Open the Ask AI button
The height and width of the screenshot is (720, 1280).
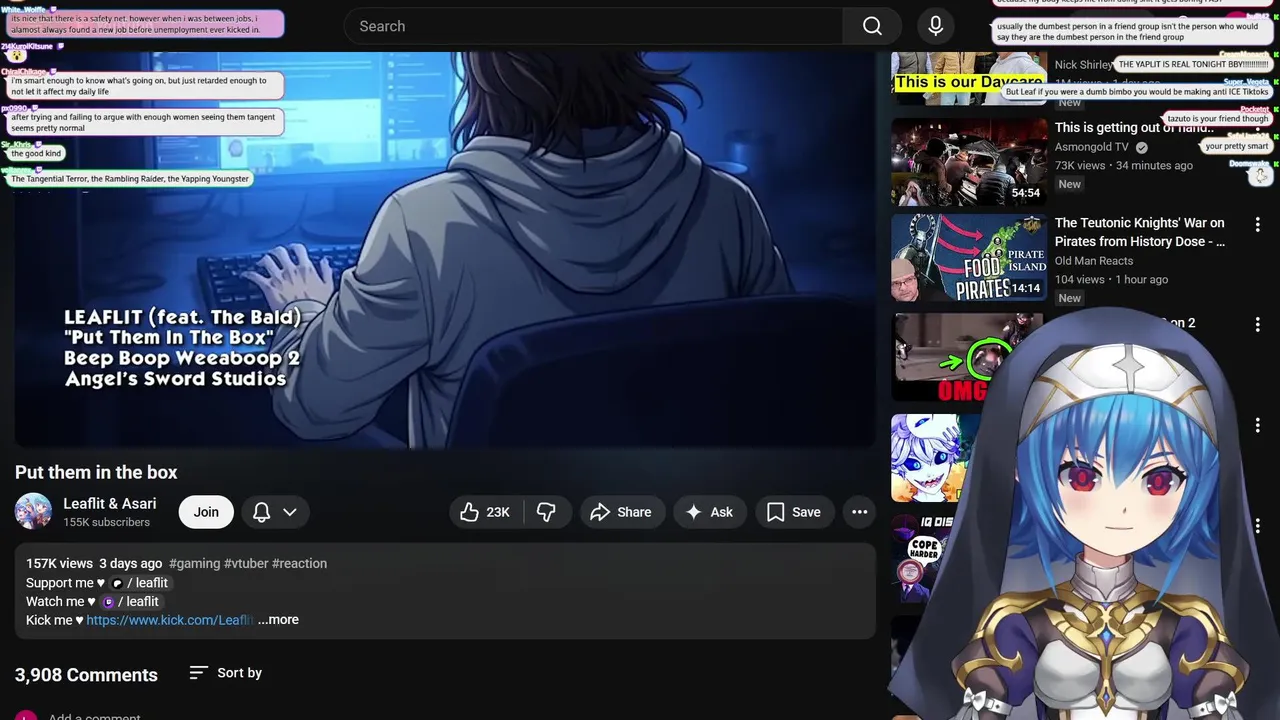(709, 512)
